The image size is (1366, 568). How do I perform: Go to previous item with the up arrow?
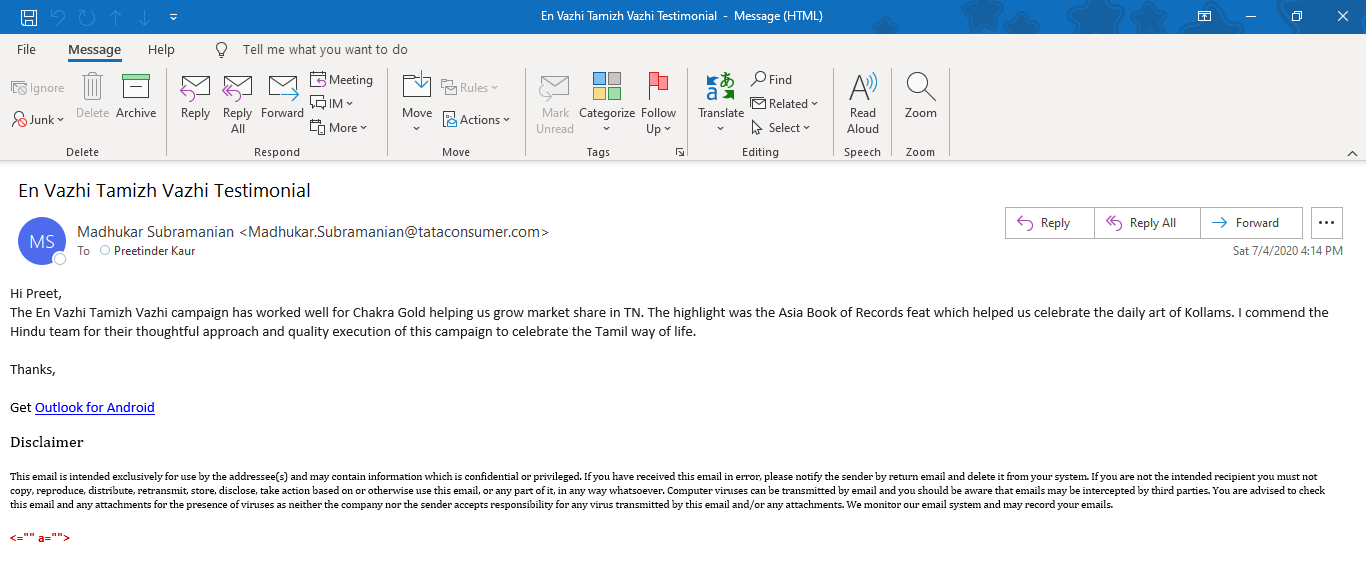[116, 17]
